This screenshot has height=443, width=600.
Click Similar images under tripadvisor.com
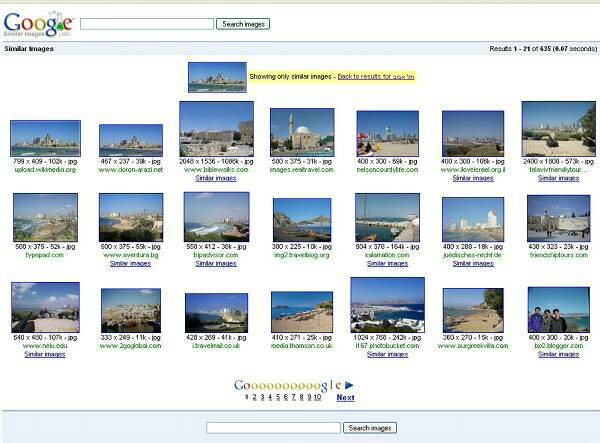(x=216, y=263)
